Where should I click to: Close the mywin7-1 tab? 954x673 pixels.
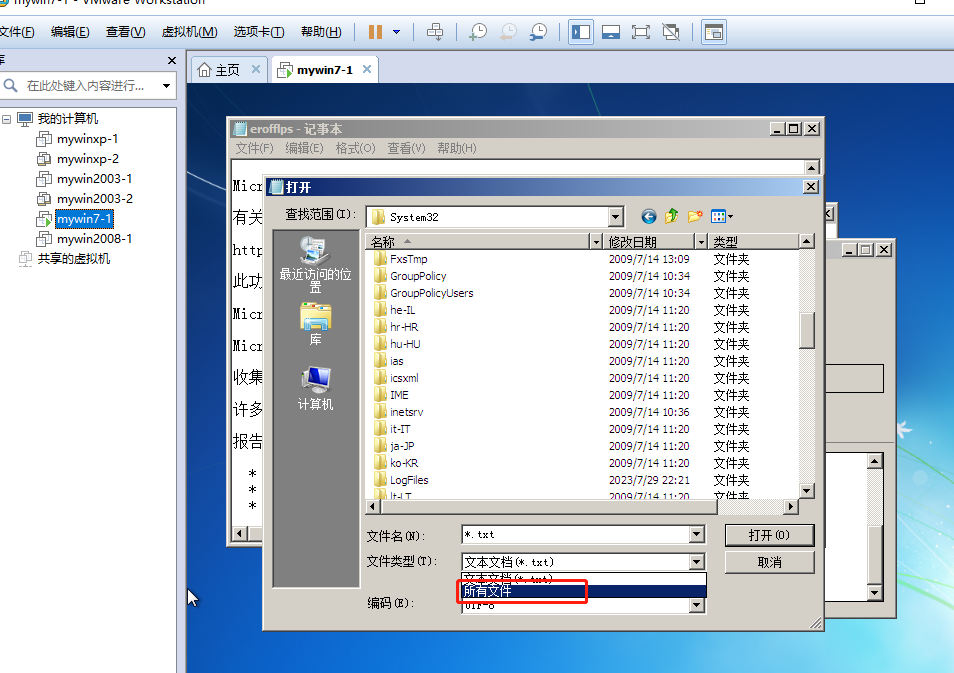pos(367,69)
